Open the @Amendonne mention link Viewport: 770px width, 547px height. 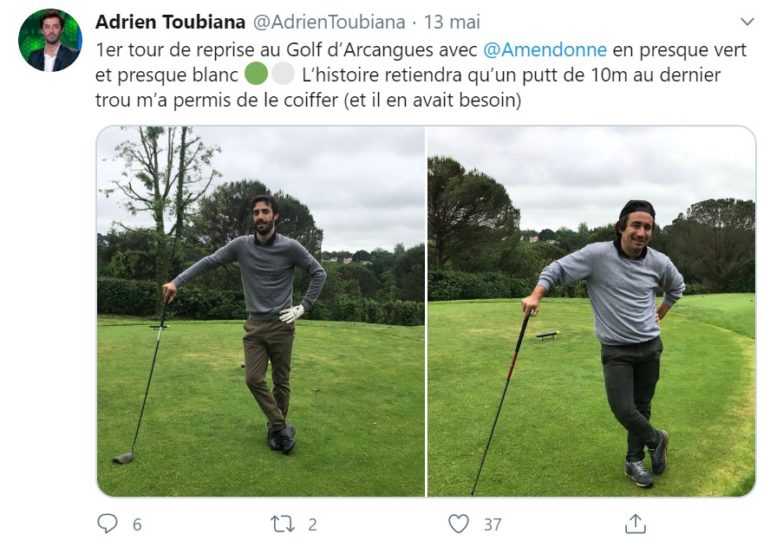coord(545,50)
